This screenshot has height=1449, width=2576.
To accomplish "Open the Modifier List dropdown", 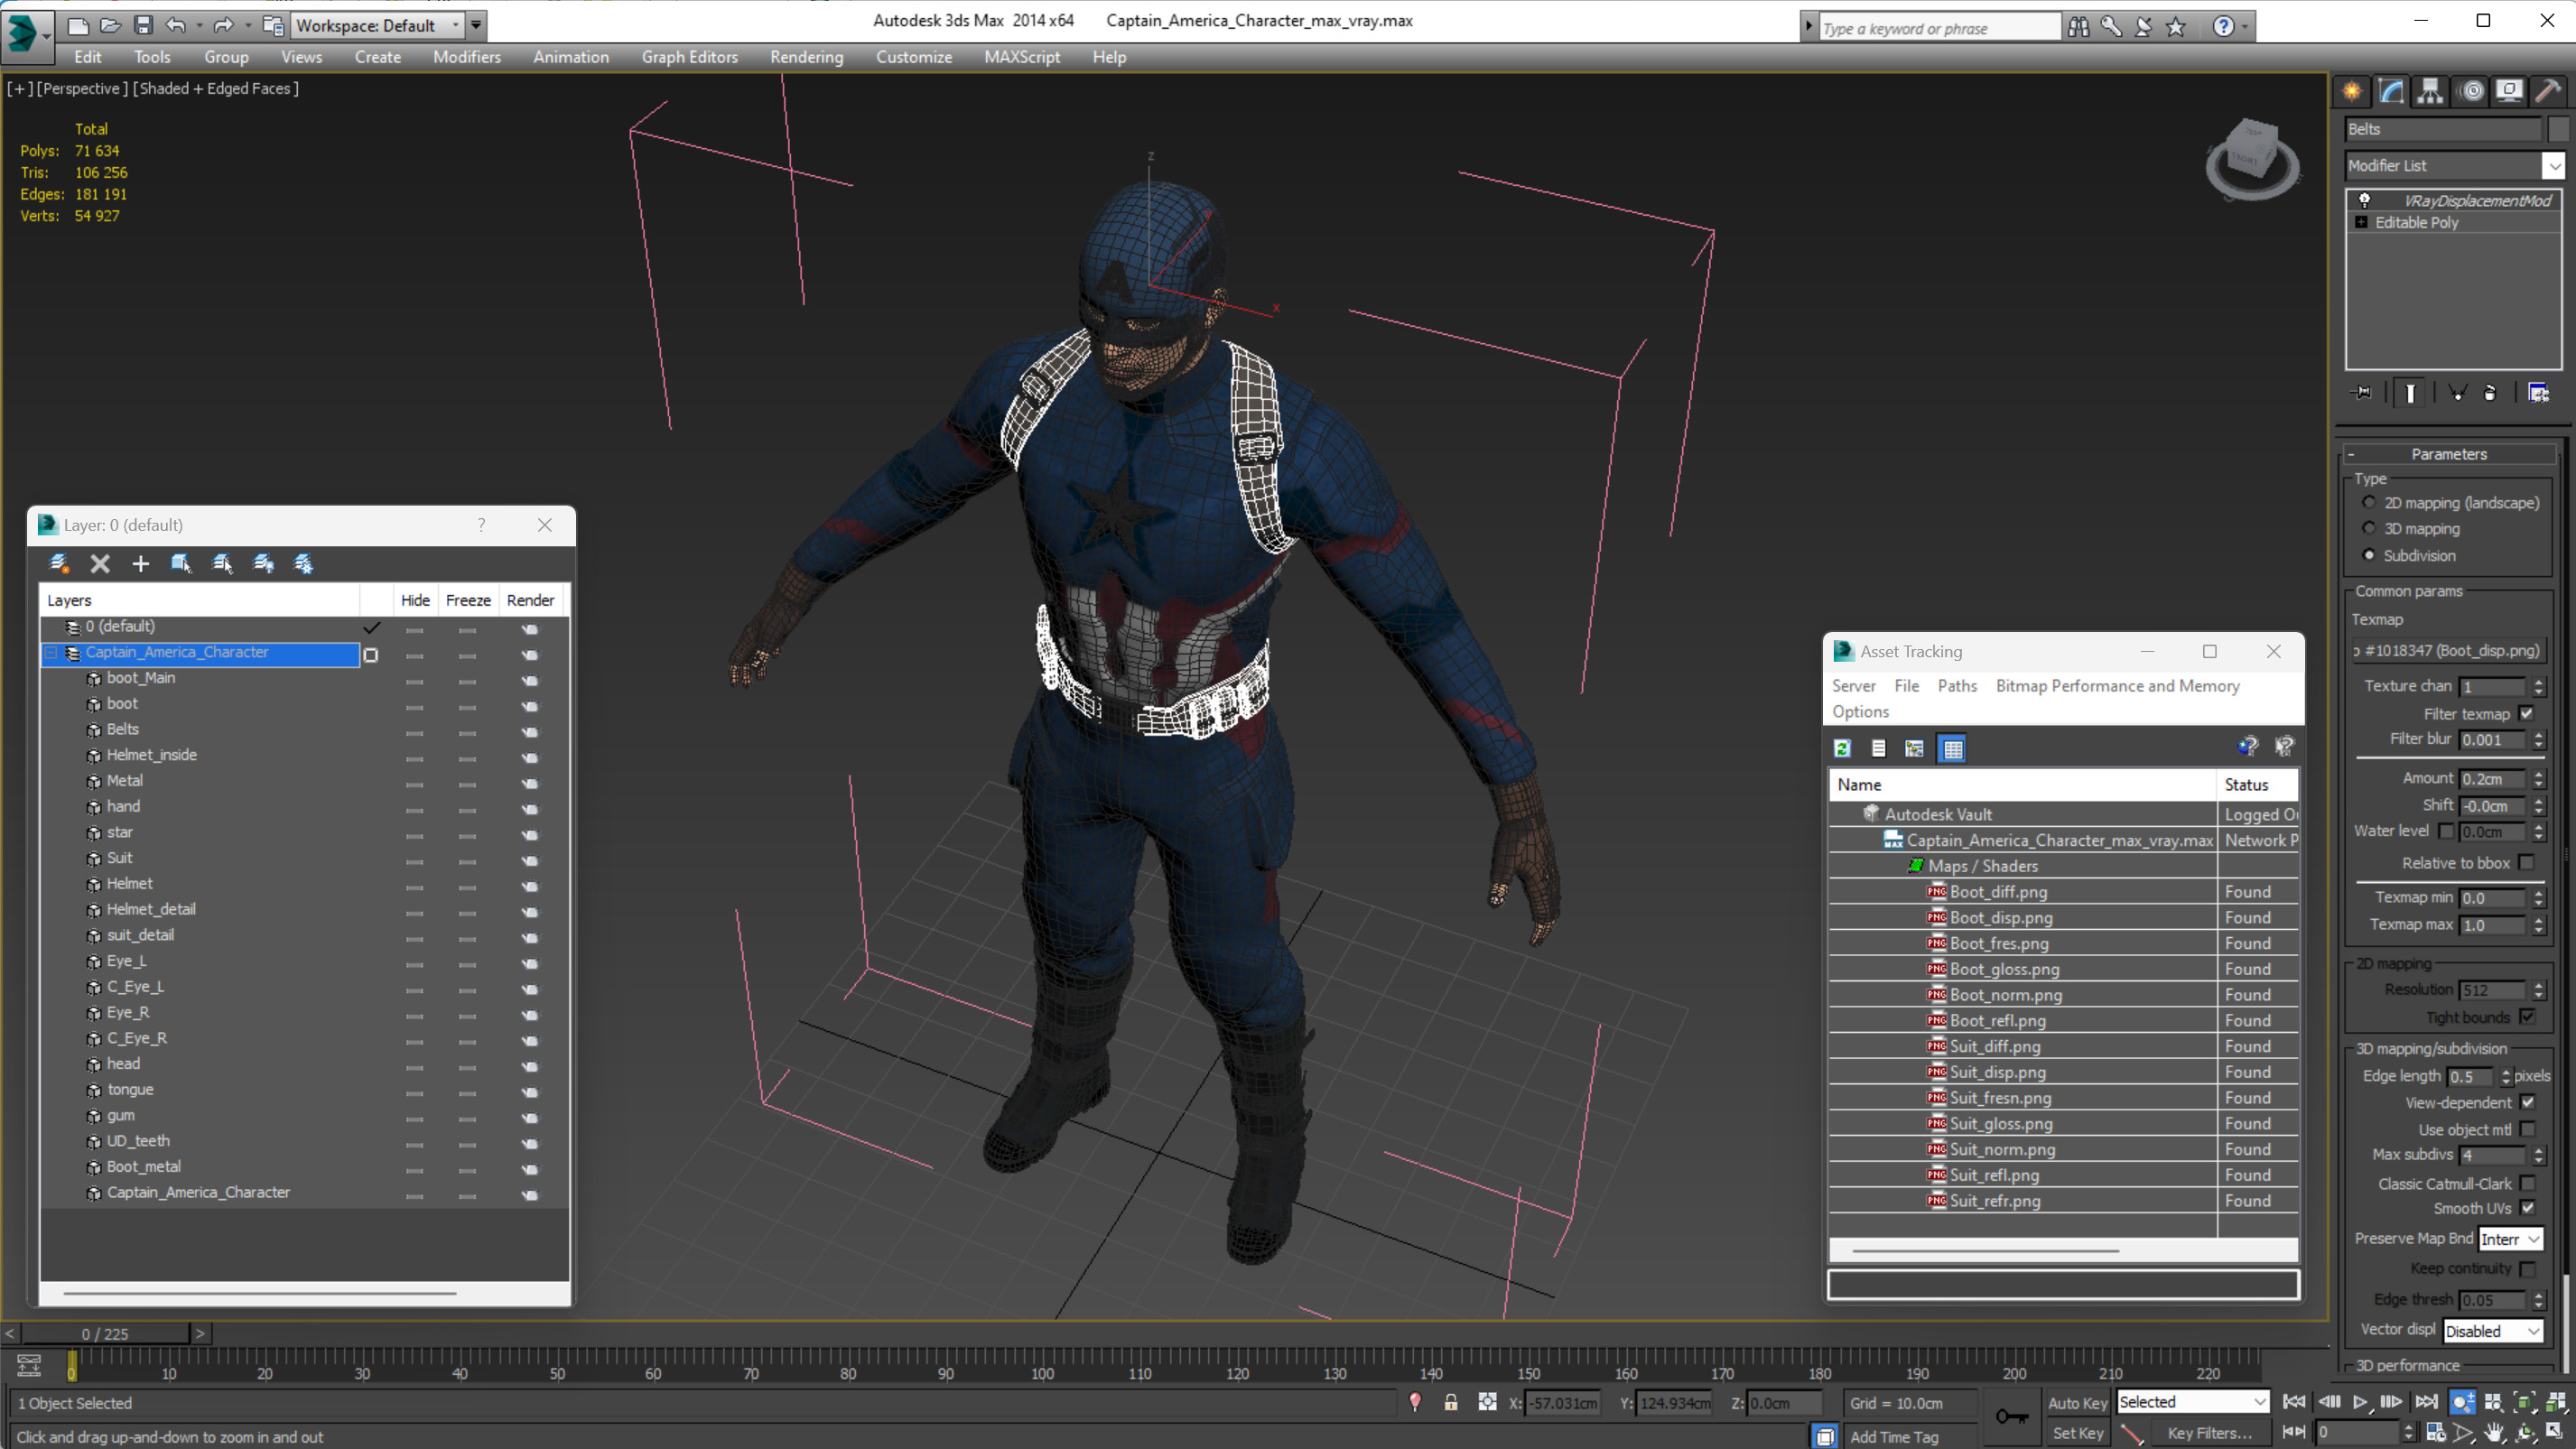I will pyautogui.click(x=2455, y=165).
